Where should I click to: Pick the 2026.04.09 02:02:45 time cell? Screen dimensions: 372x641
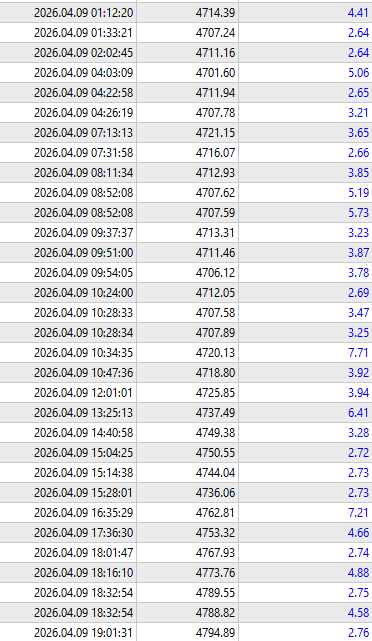tap(83, 53)
